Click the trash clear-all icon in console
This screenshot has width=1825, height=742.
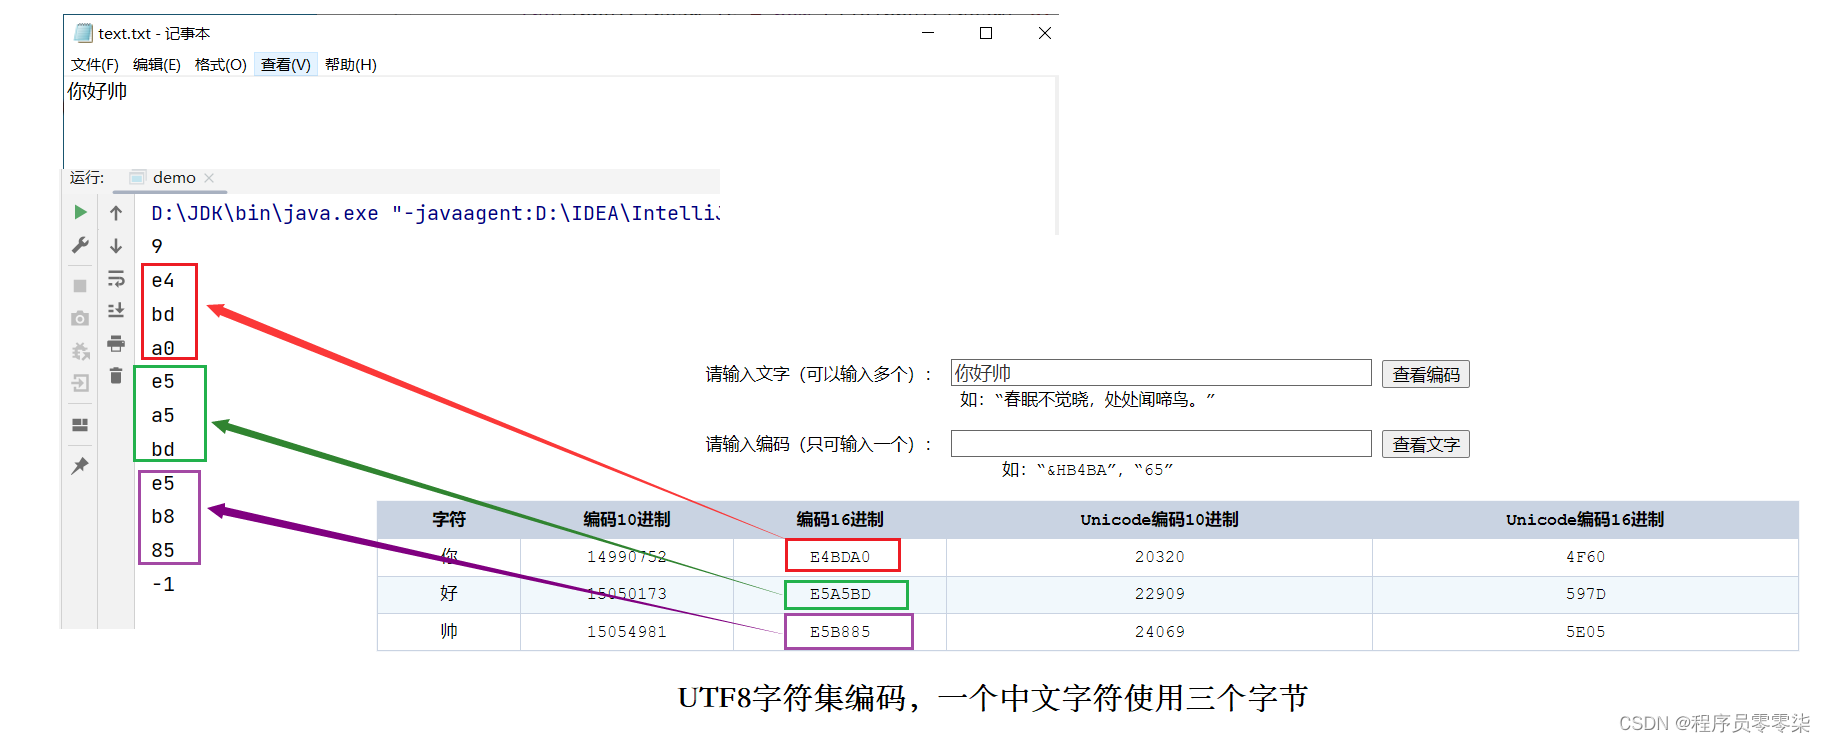(116, 375)
